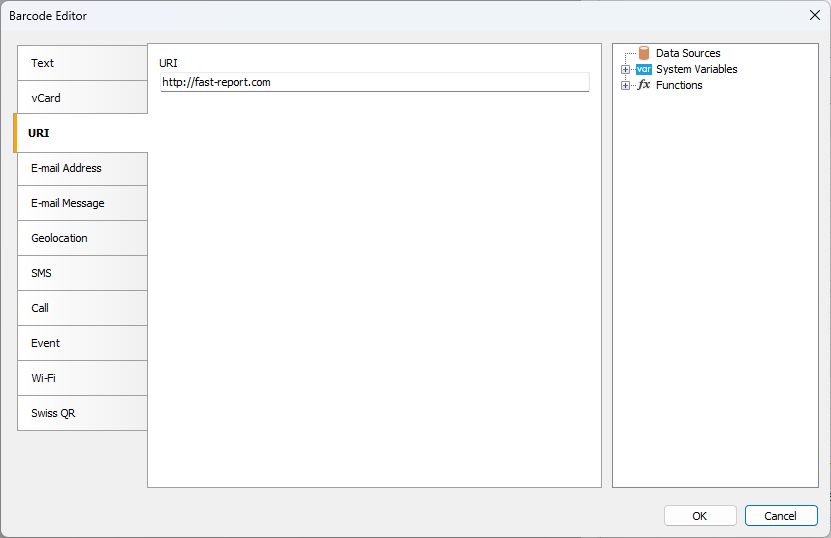Switch to the vCard tab
This screenshot has width=831, height=538.
coord(82,98)
